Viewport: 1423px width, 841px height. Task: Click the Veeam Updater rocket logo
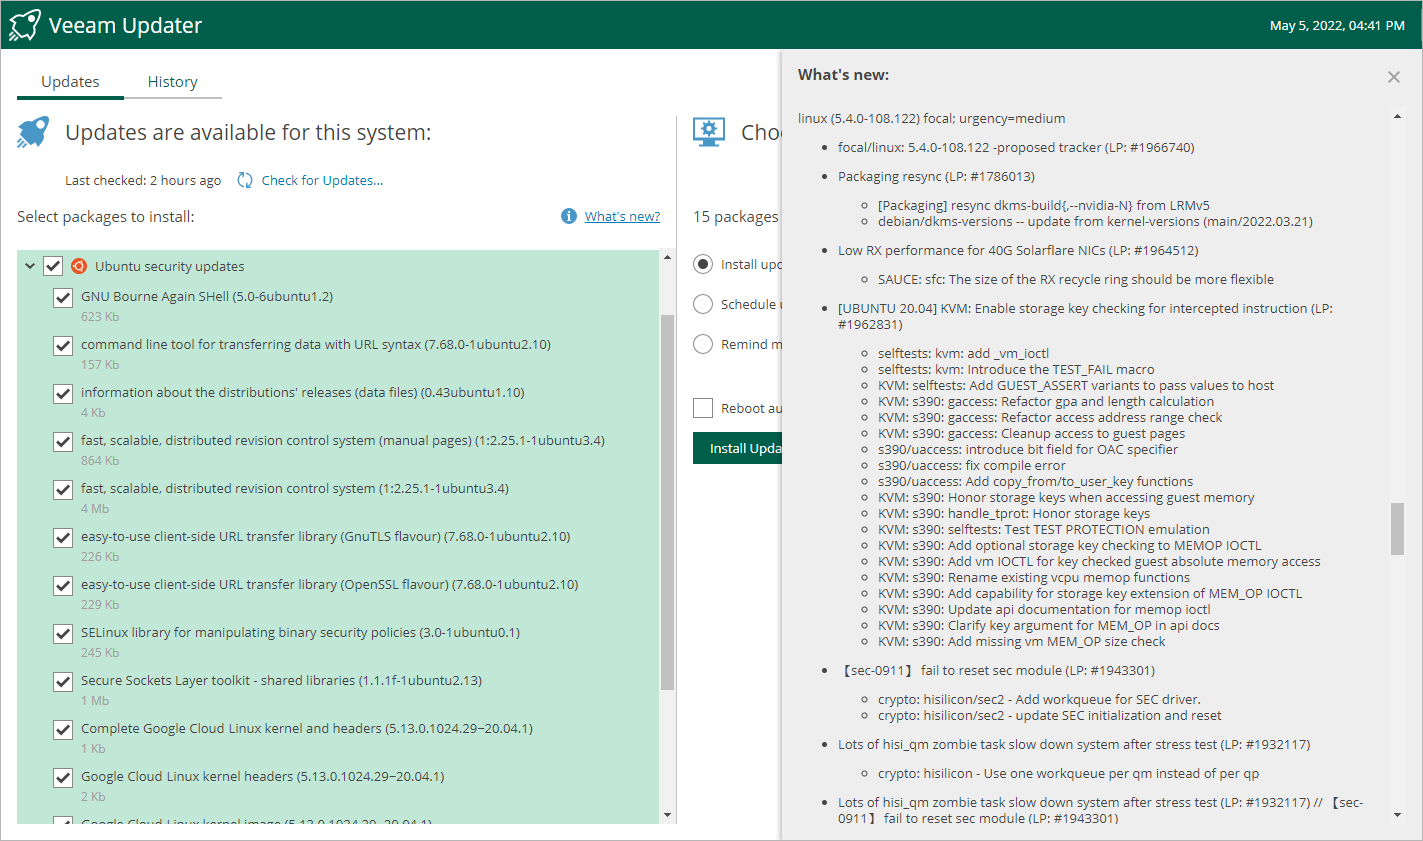tap(25, 25)
